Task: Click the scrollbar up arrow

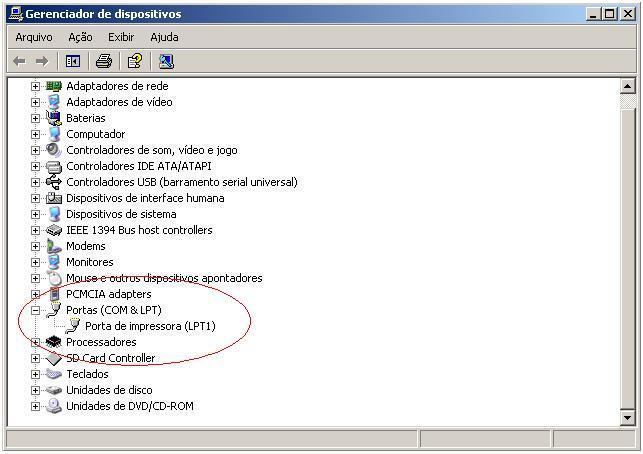Action: [628, 86]
